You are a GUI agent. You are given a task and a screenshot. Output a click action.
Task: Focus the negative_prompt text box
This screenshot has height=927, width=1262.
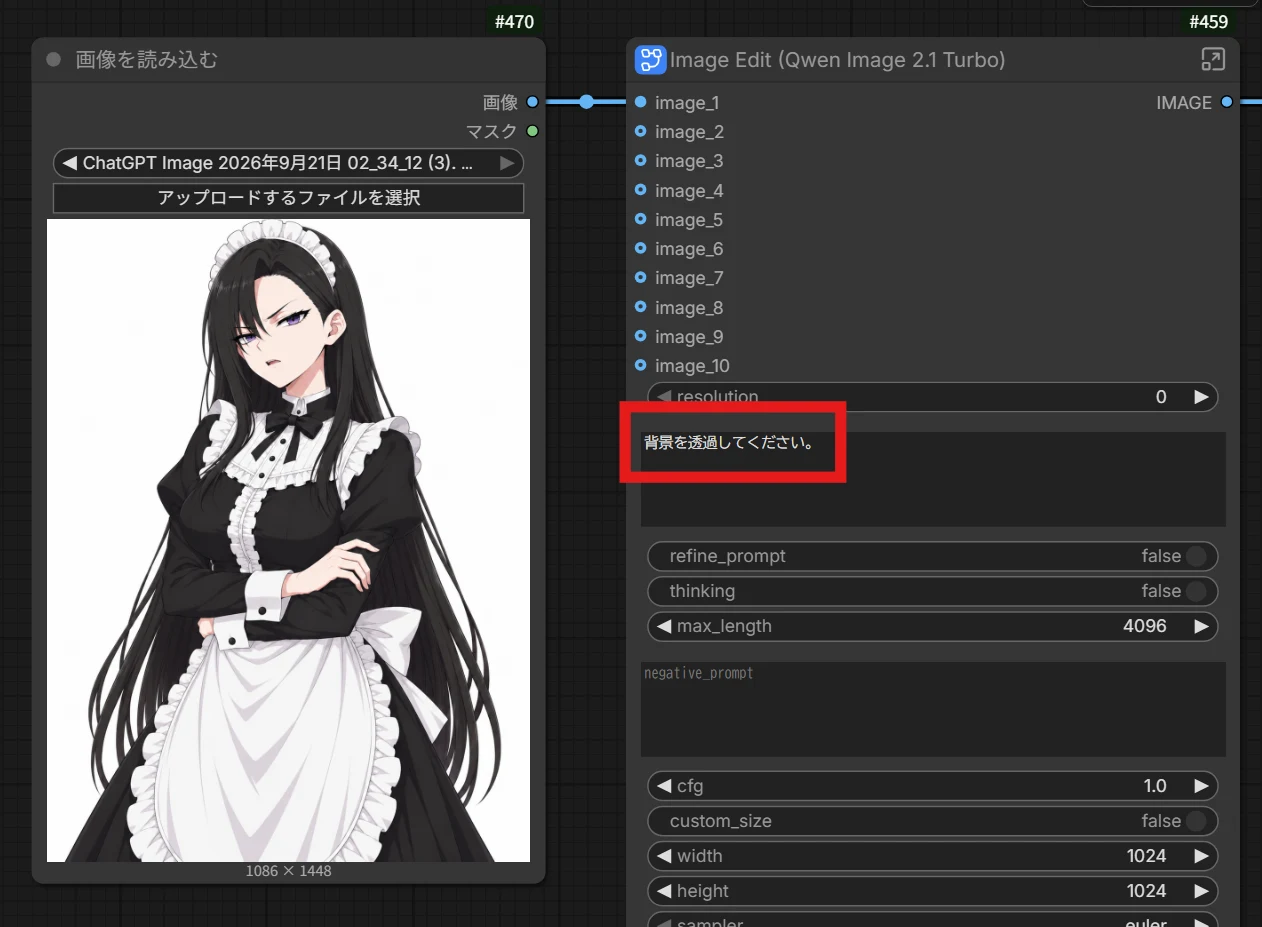(x=933, y=709)
